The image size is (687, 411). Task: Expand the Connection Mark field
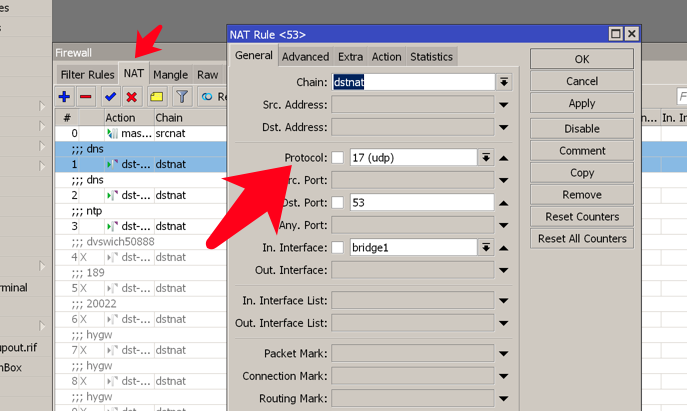(504, 376)
